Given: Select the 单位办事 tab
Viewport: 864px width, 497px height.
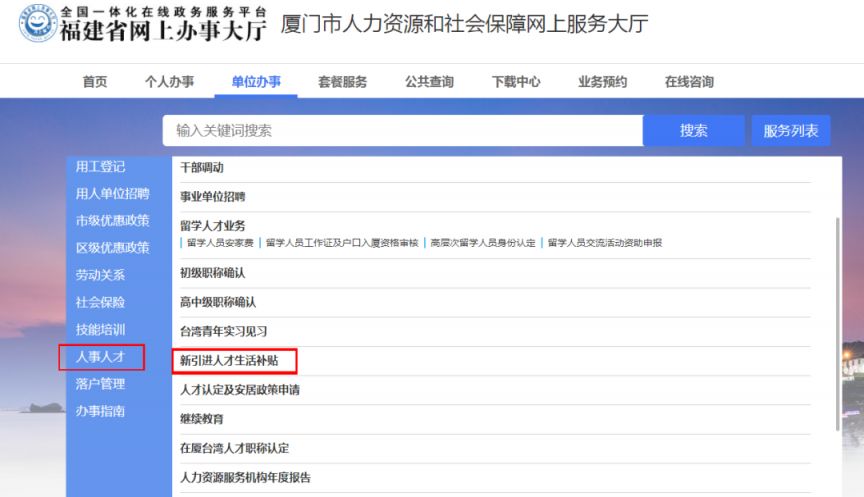Looking at the screenshot, I should point(256,82).
